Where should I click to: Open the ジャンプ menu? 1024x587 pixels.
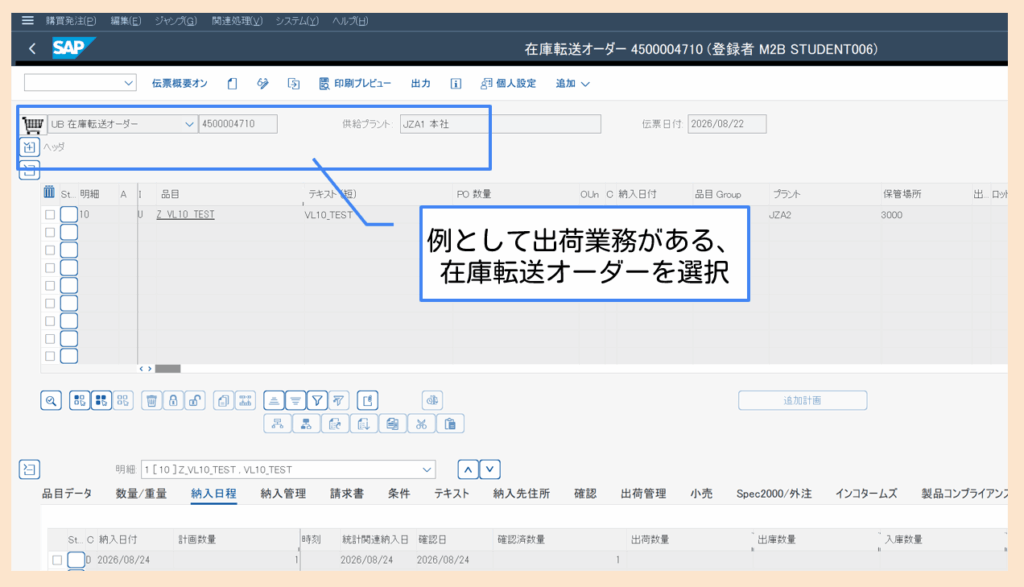176,21
